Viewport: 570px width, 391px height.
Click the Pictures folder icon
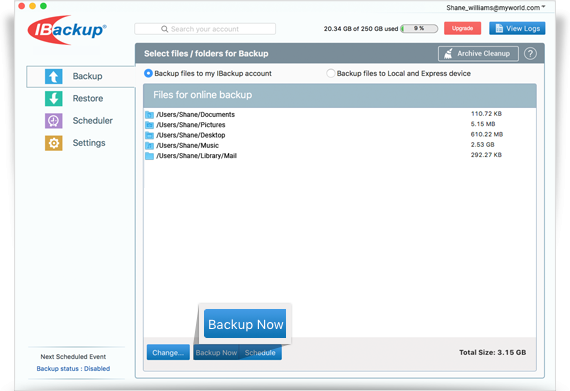[149, 125]
